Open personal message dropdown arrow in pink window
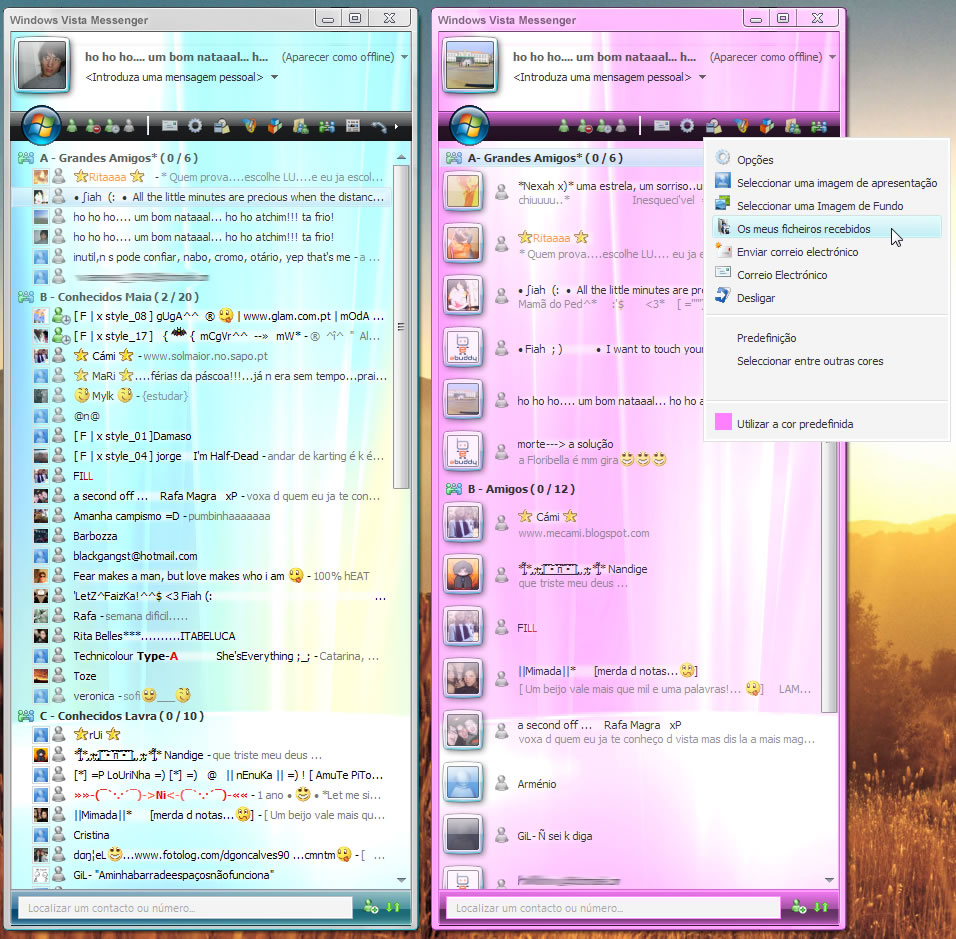Image resolution: width=956 pixels, height=939 pixels. [702, 77]
